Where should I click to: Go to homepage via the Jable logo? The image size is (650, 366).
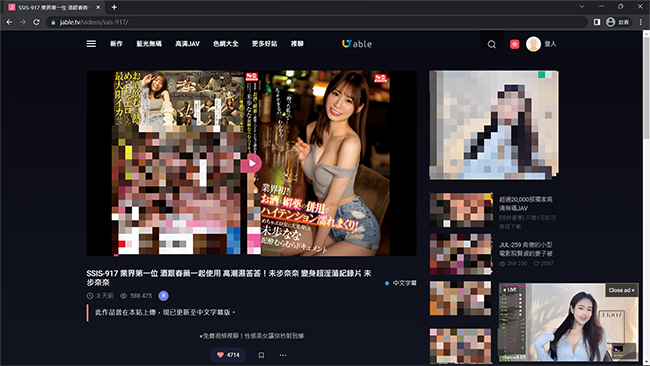(357, 44)
